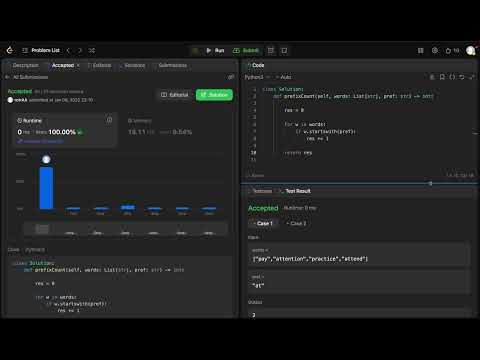Click the 'return res' line in editor
Viewport: 480px width, 360px height.
click(x=298, y=153)
